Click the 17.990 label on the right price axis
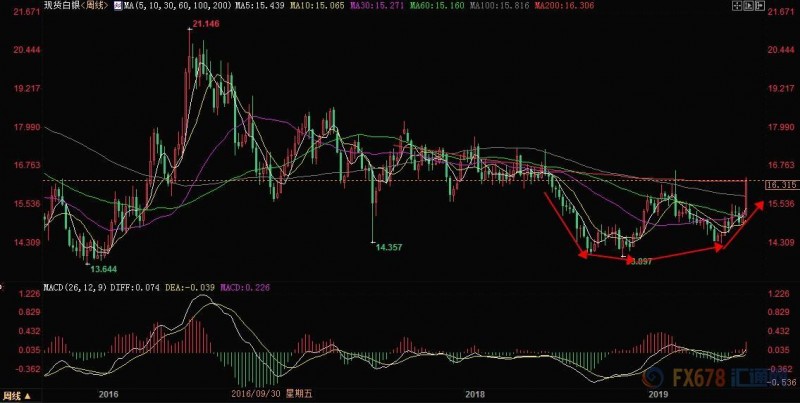800x403 pixels. [x=781, y=127]
